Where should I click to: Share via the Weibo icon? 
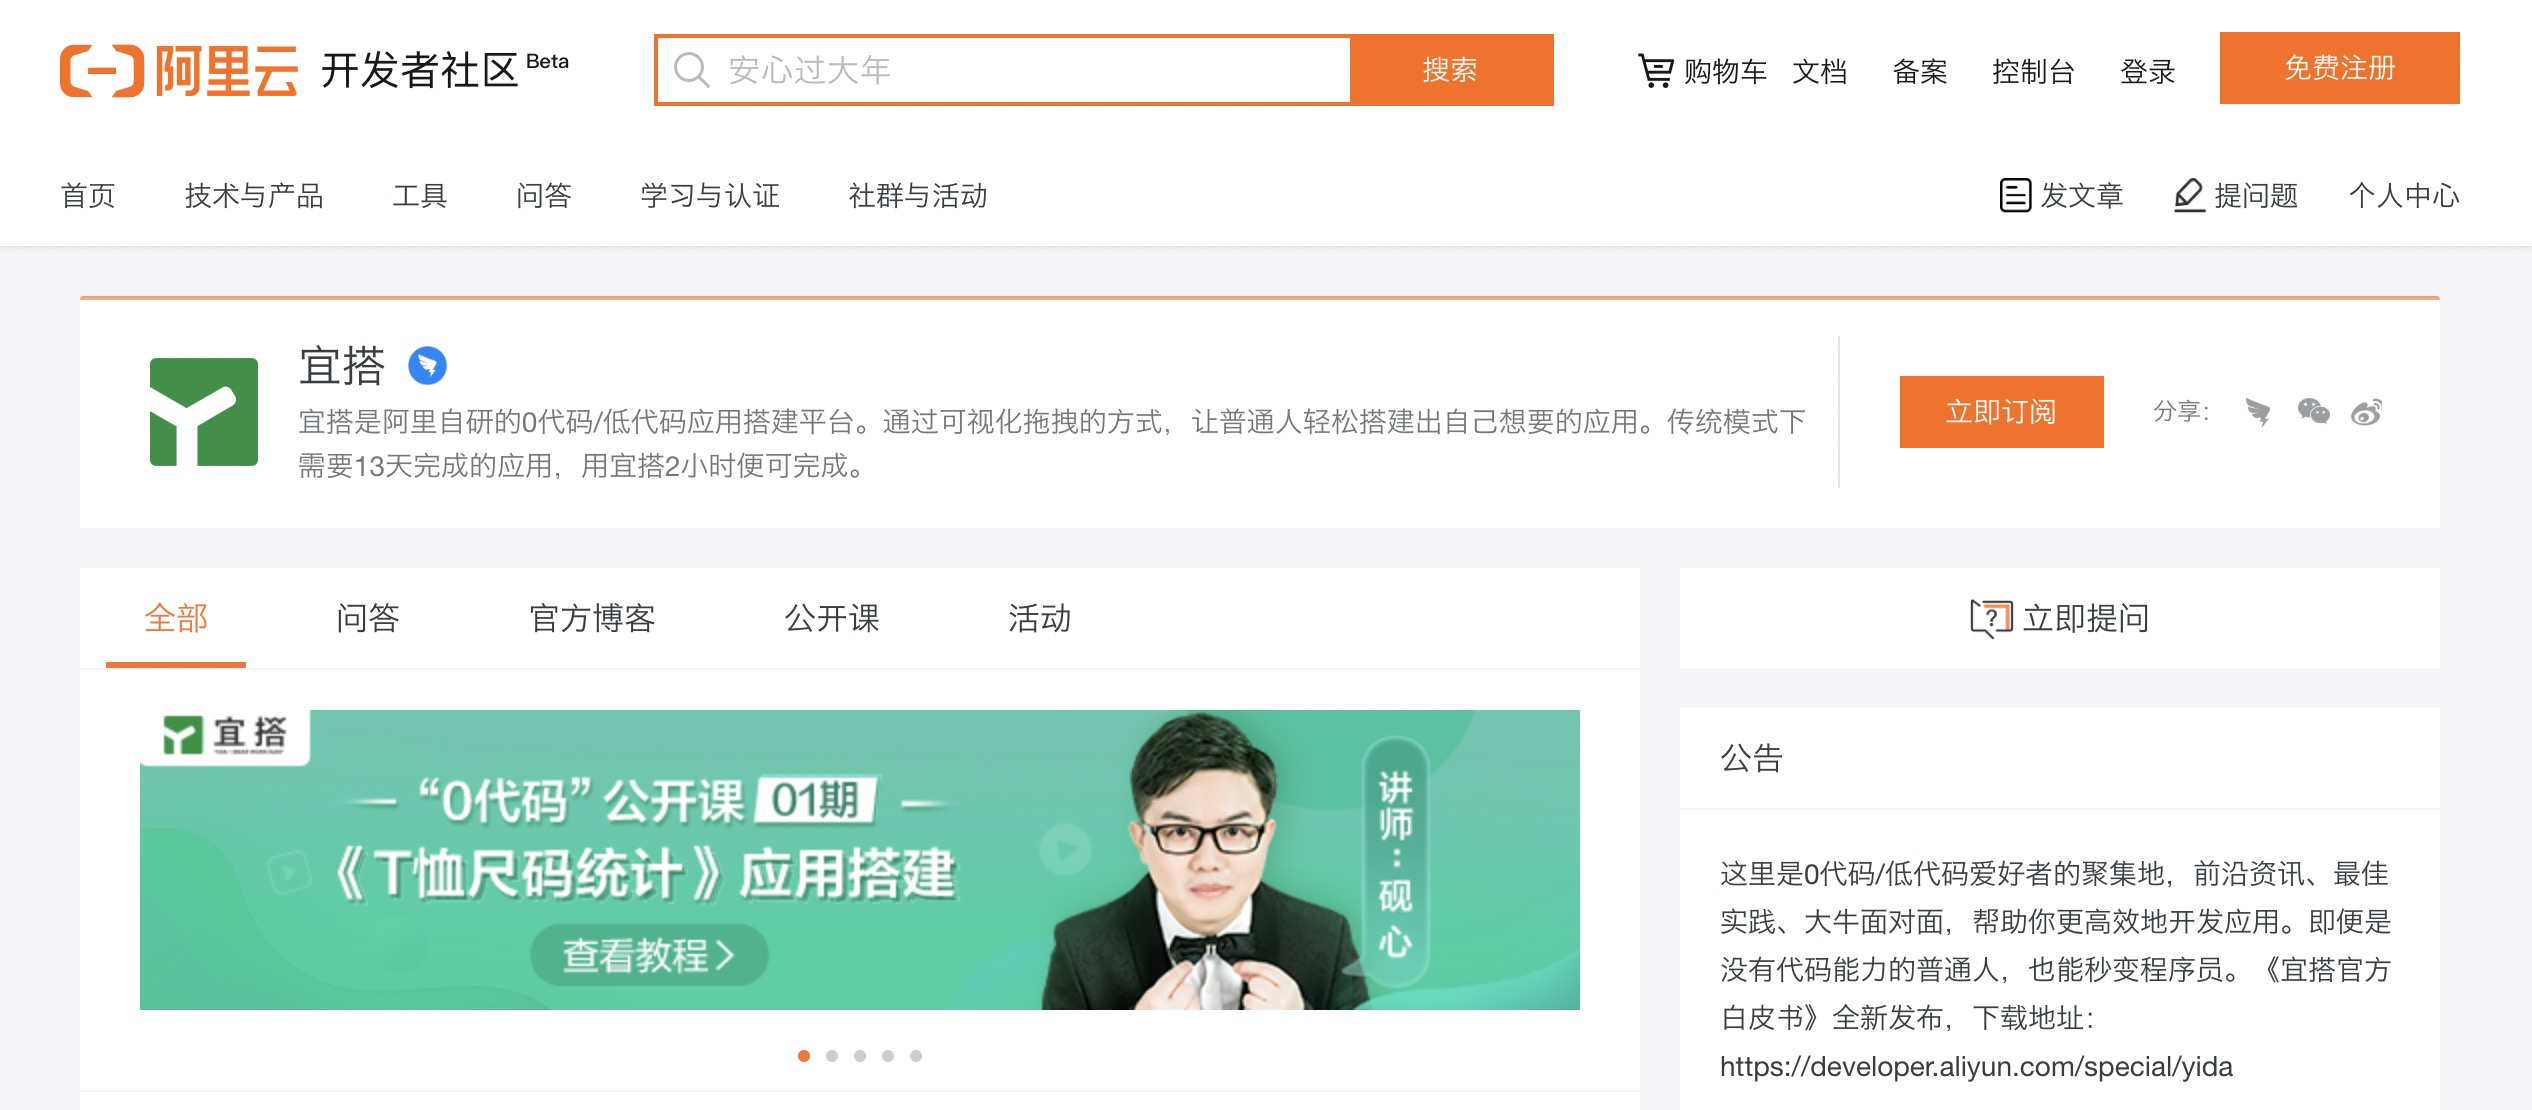pyautogui.click(x=2367, y=411)
